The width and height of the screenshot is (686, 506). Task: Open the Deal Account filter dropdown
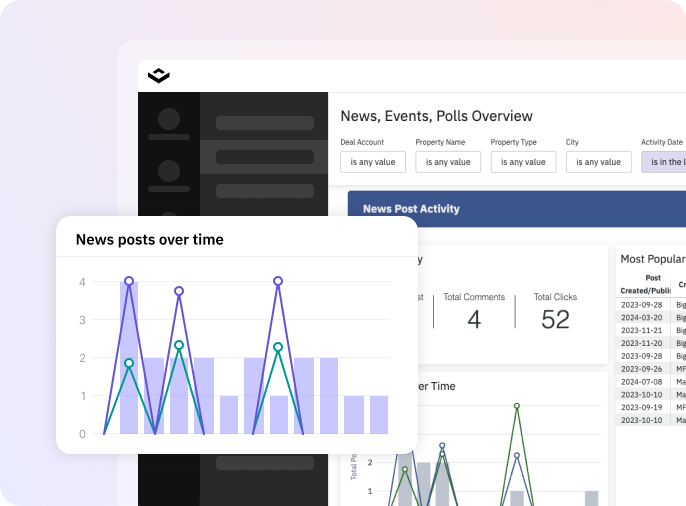(372, 162)
